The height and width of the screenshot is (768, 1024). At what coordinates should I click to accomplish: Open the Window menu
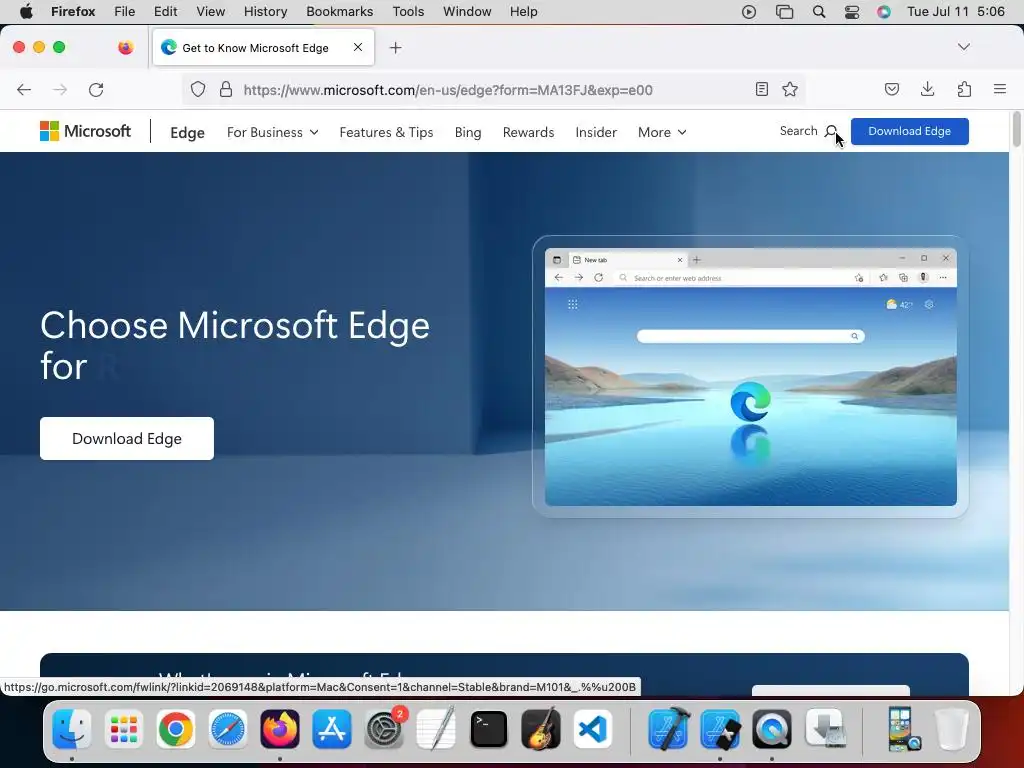point(467,12)
